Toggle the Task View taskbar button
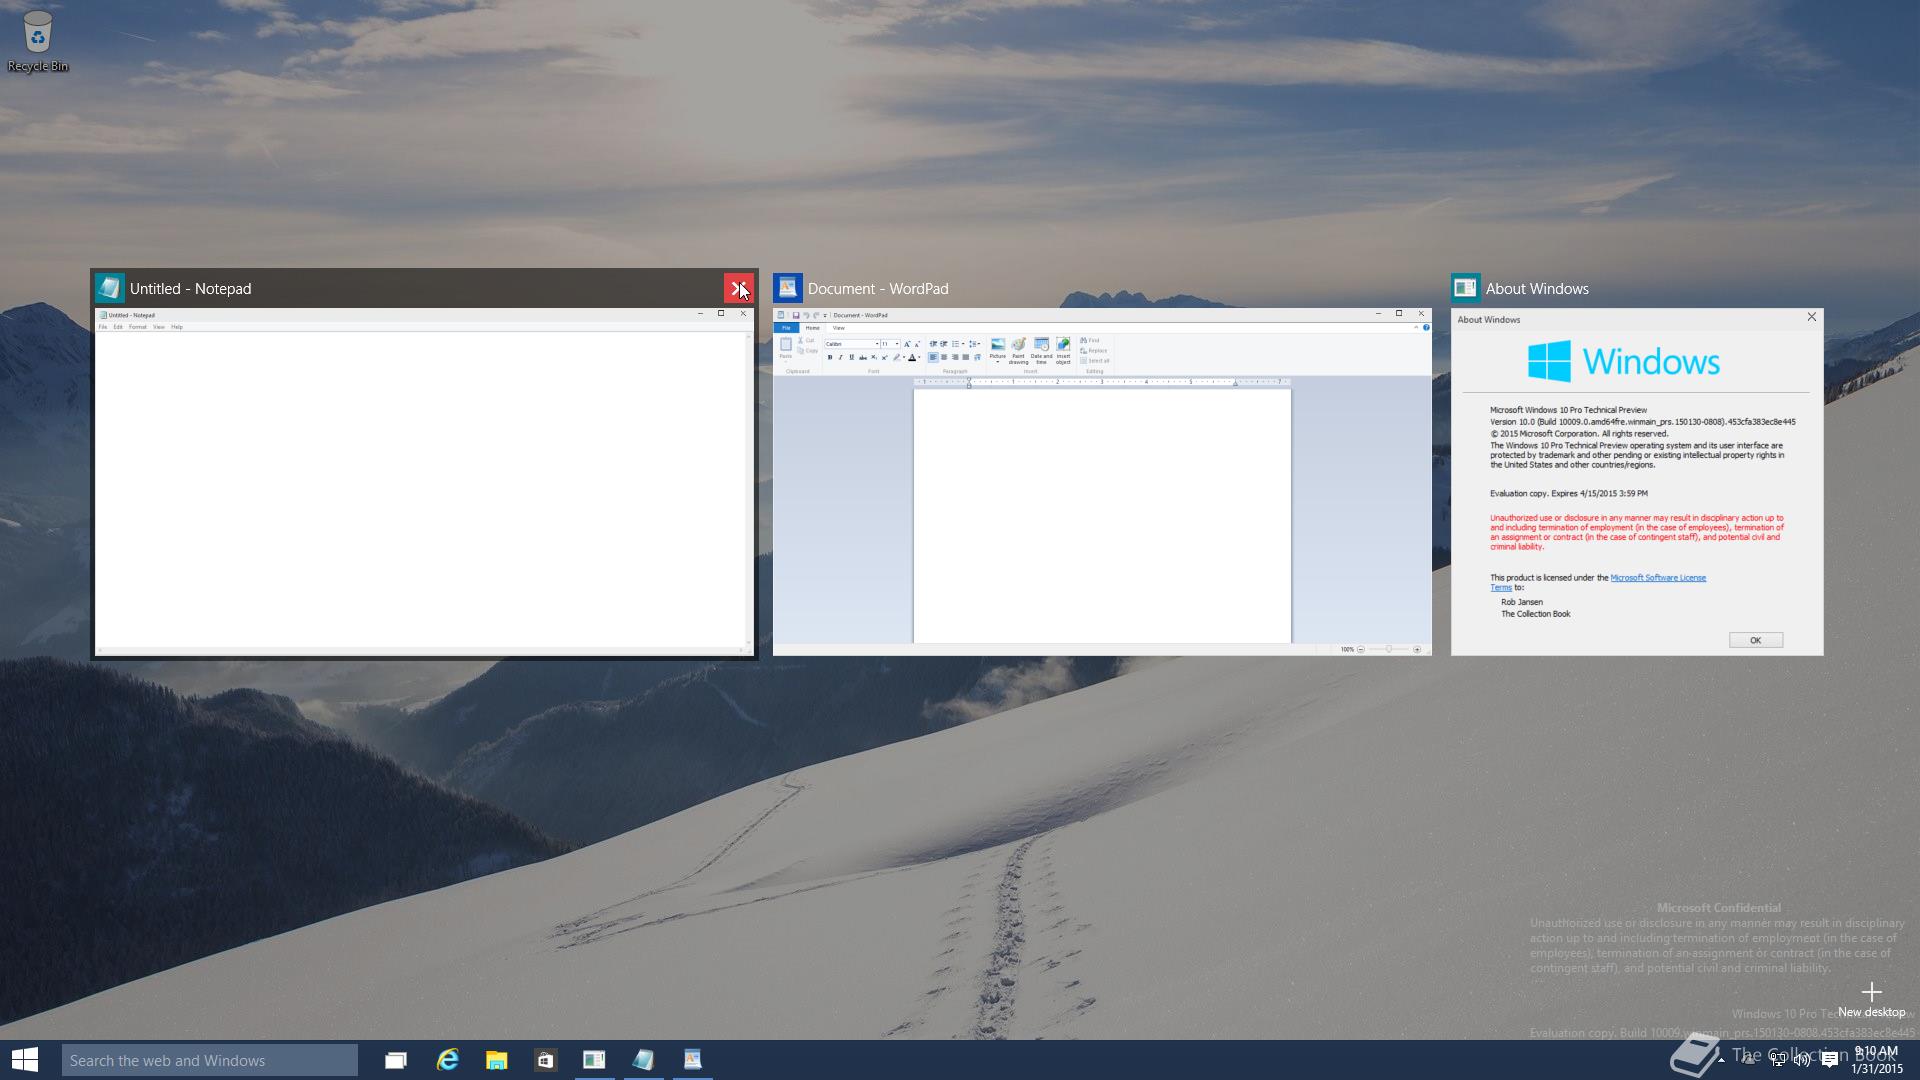 click(396, 1060)
